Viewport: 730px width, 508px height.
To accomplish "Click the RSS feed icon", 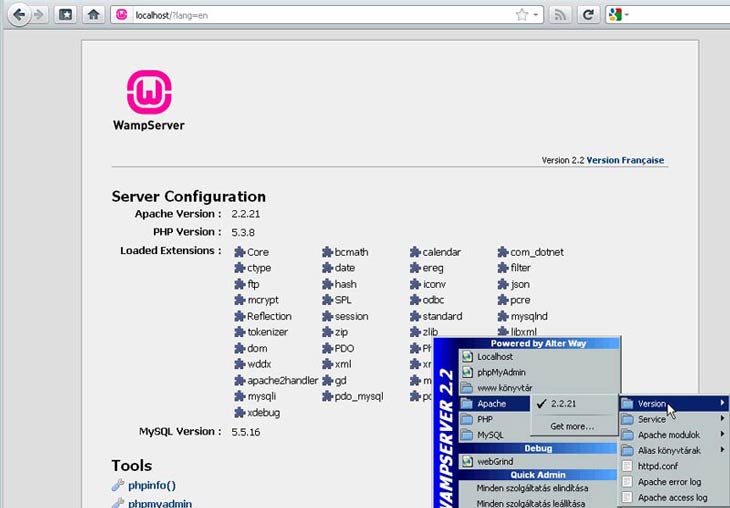I will click(x=560, y=15).
